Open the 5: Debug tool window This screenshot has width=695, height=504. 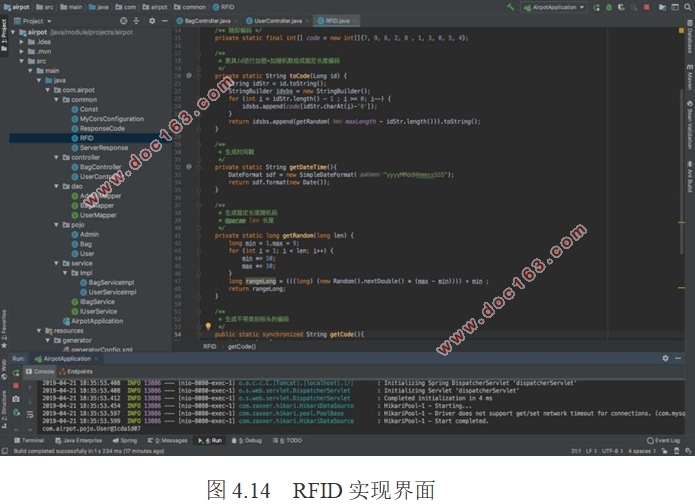[247, 441]
